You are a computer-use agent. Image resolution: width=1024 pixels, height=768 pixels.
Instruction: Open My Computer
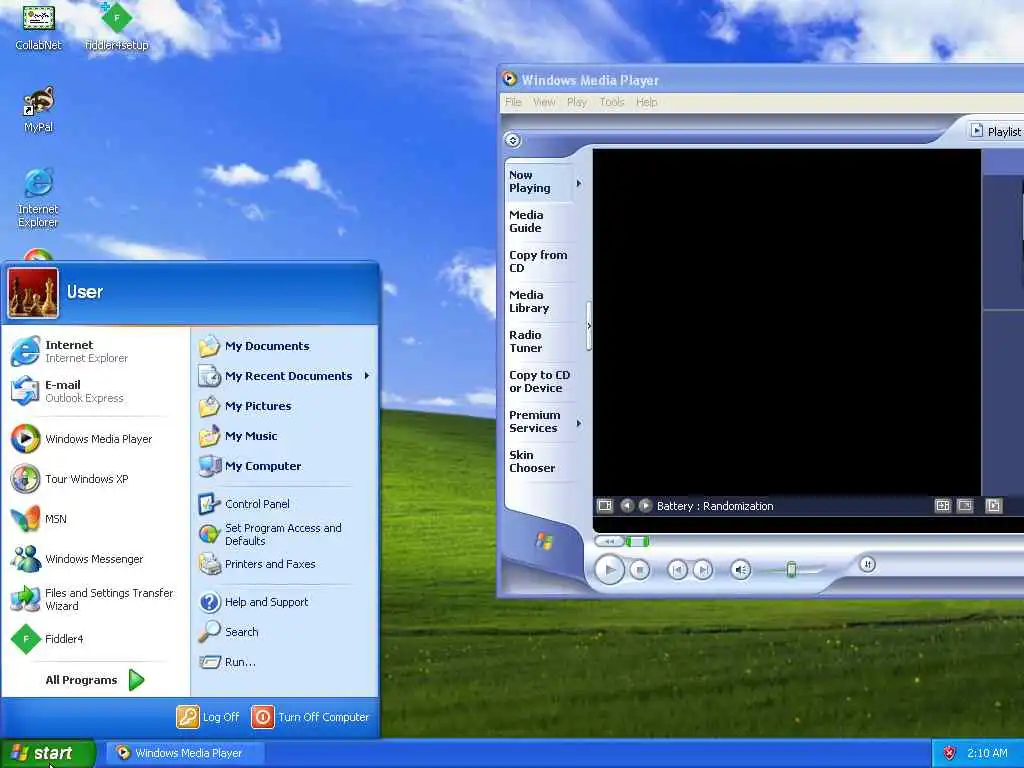point(284,466)
